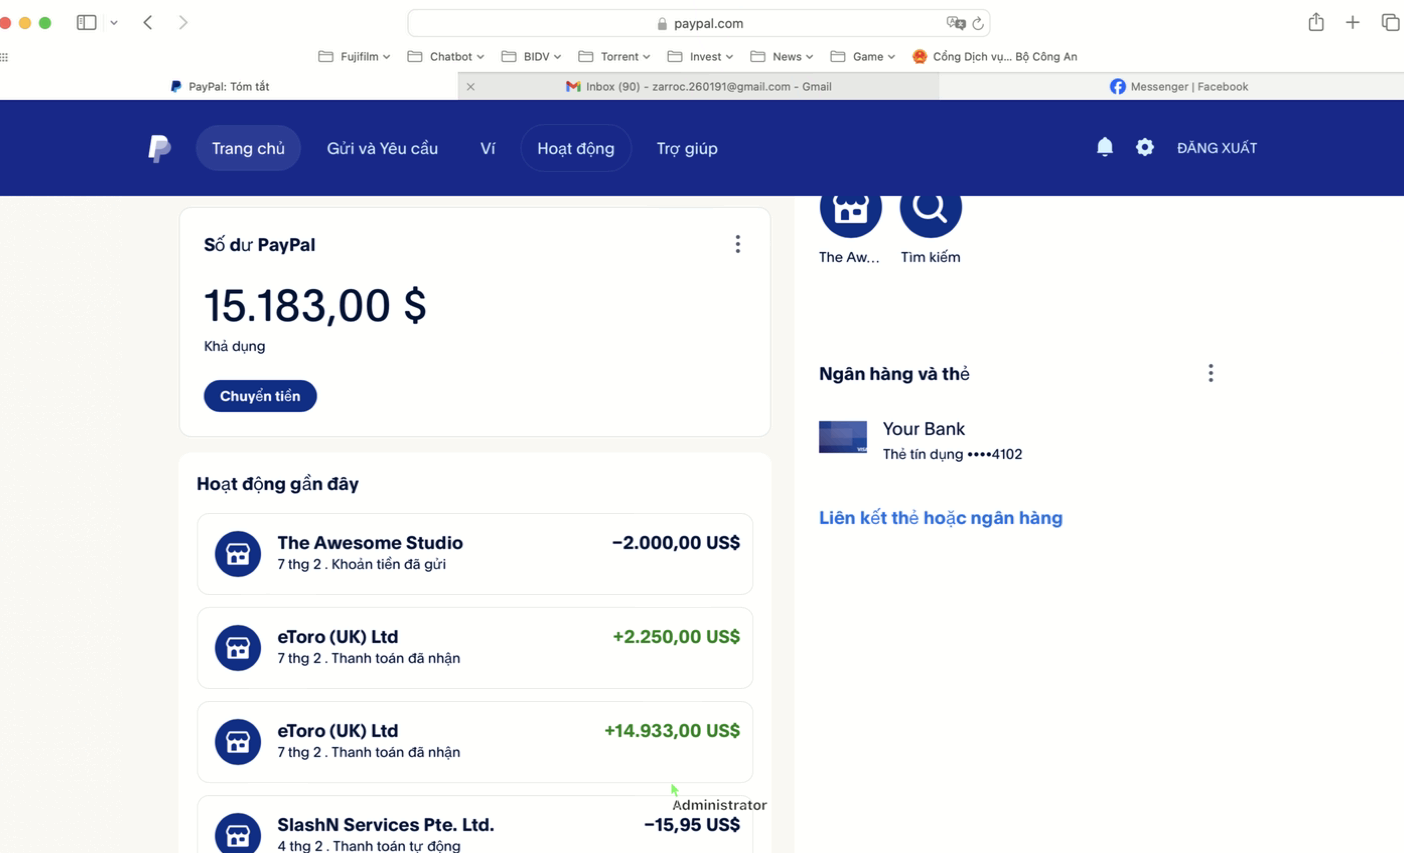Click Liên kết thẻ hoặc ngân hàng link
This screenshot has height=853, width=1404.
pos(941,518)
